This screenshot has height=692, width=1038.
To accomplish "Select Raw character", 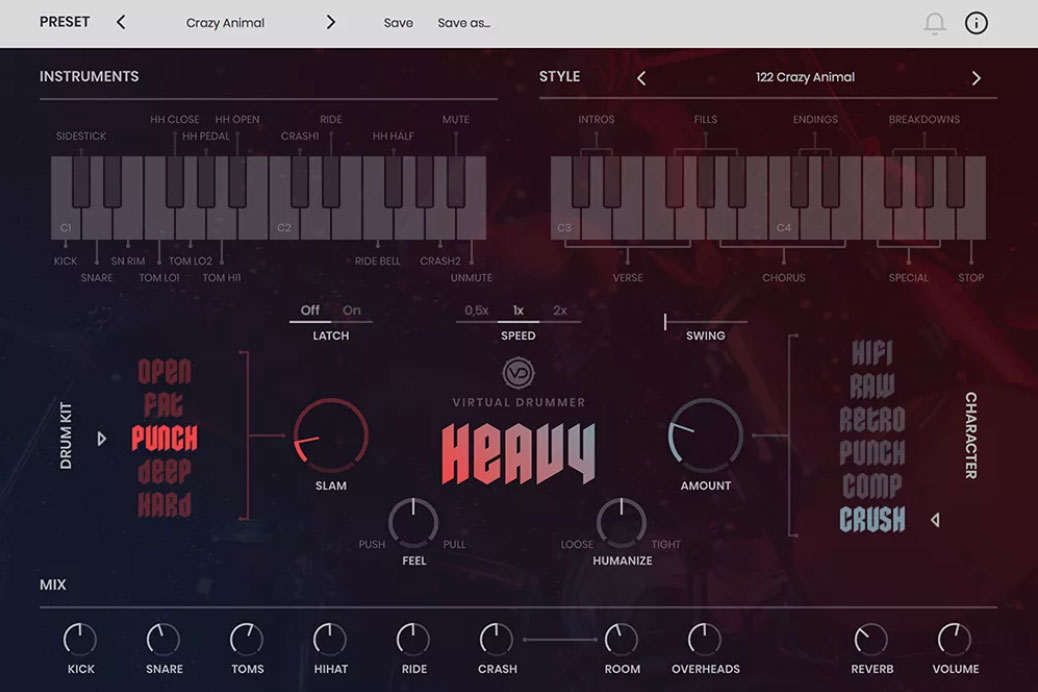I will [x=873, y=387].
